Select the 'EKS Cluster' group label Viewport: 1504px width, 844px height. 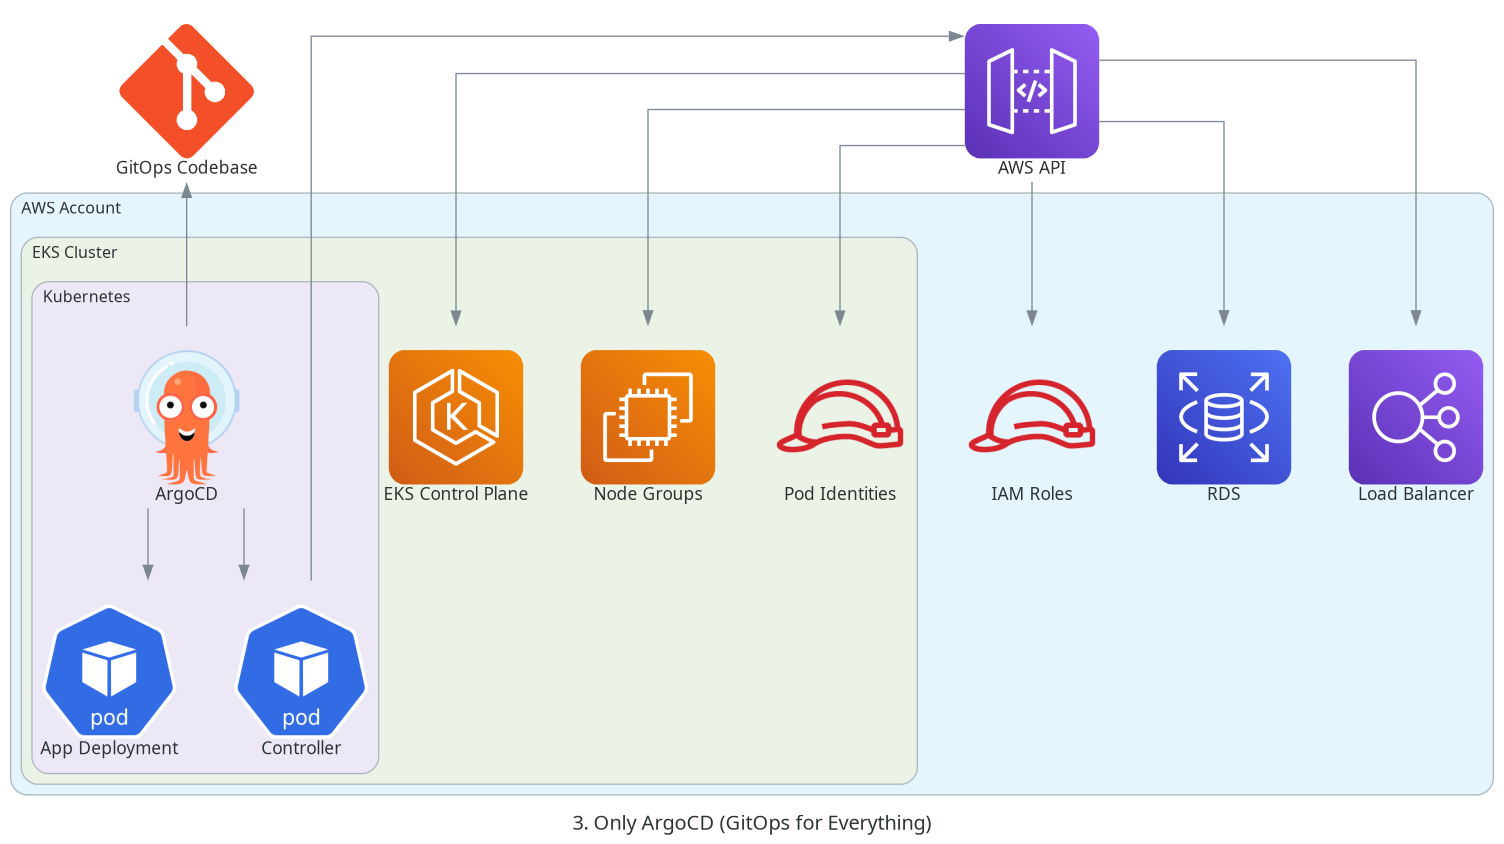(75, 252)
